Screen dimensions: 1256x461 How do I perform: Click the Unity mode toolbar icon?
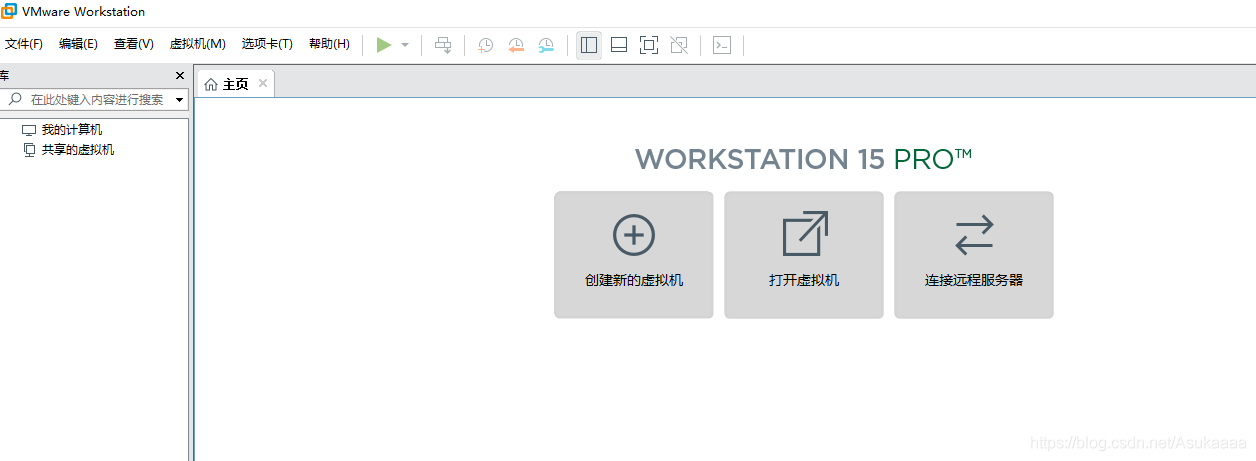679,45
